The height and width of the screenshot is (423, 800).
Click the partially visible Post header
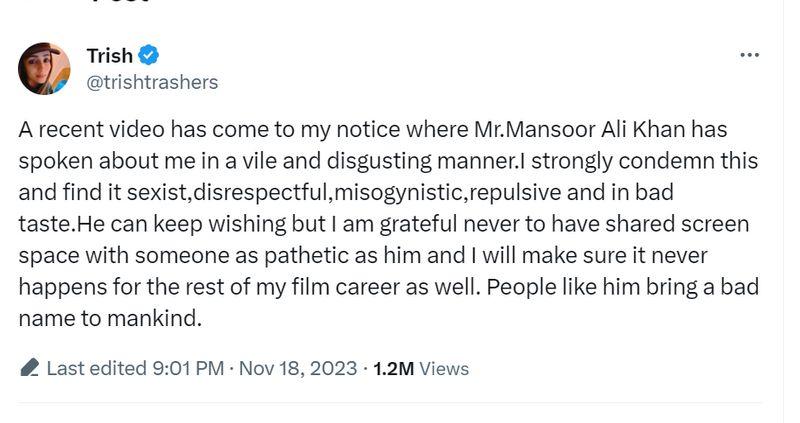pyautogui.click(x=120, y=3)
